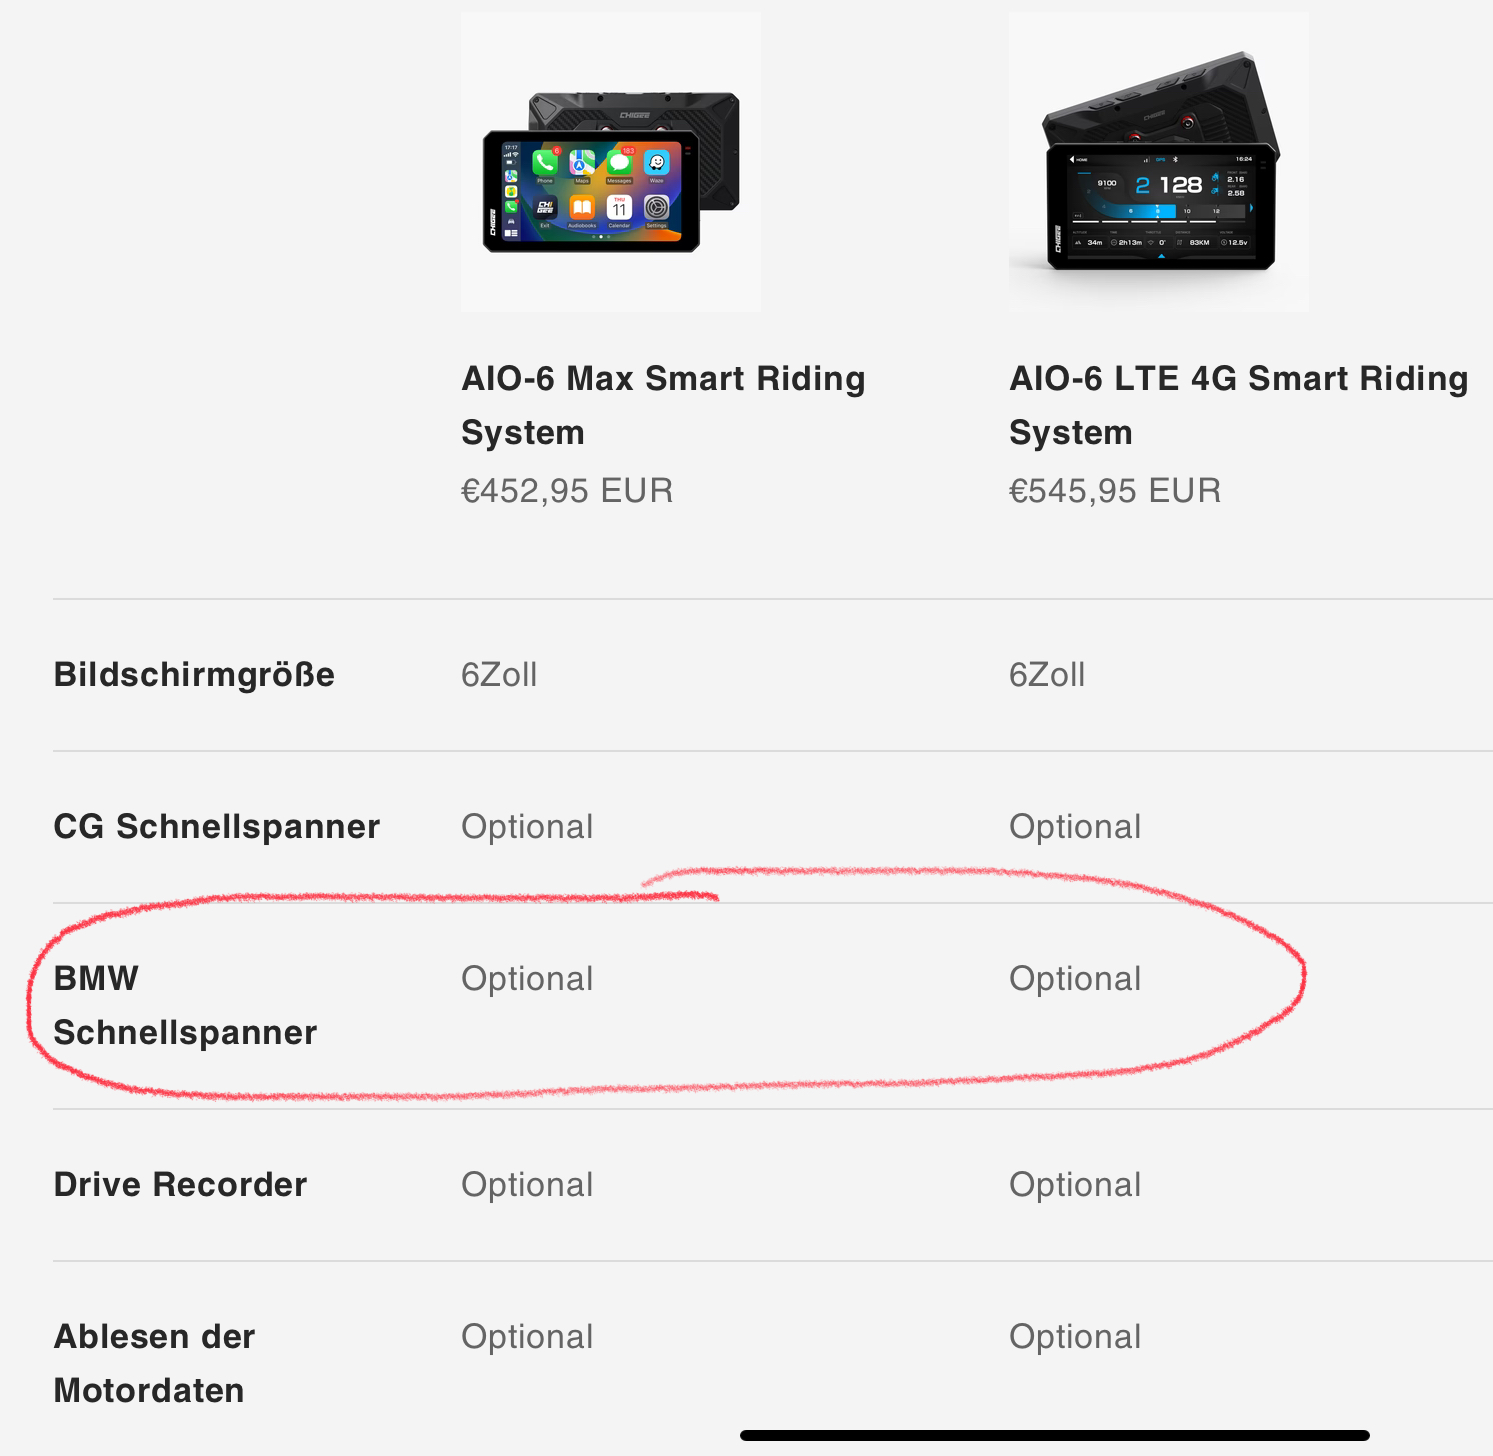Open the AIO-6 LTE 4G product image
This screenshot has height=1456, width=1493.
click(1158, 162)
